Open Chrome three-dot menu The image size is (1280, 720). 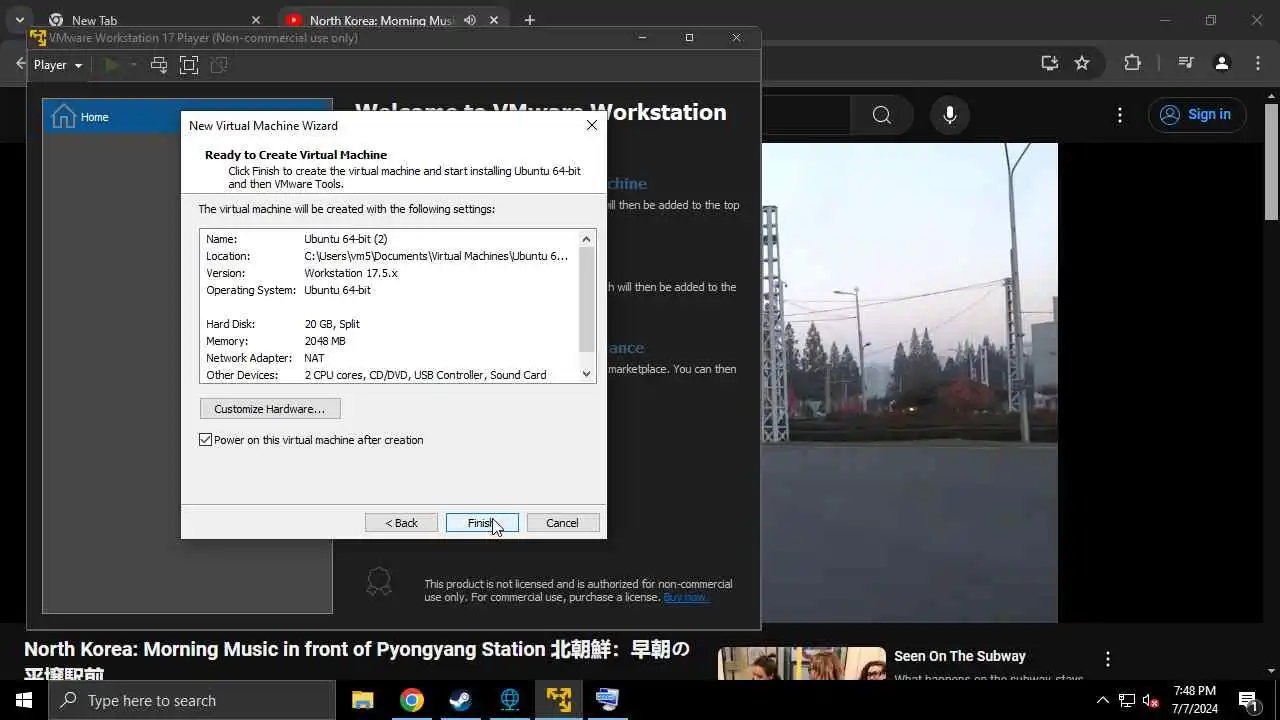[x=1256, y=63]
